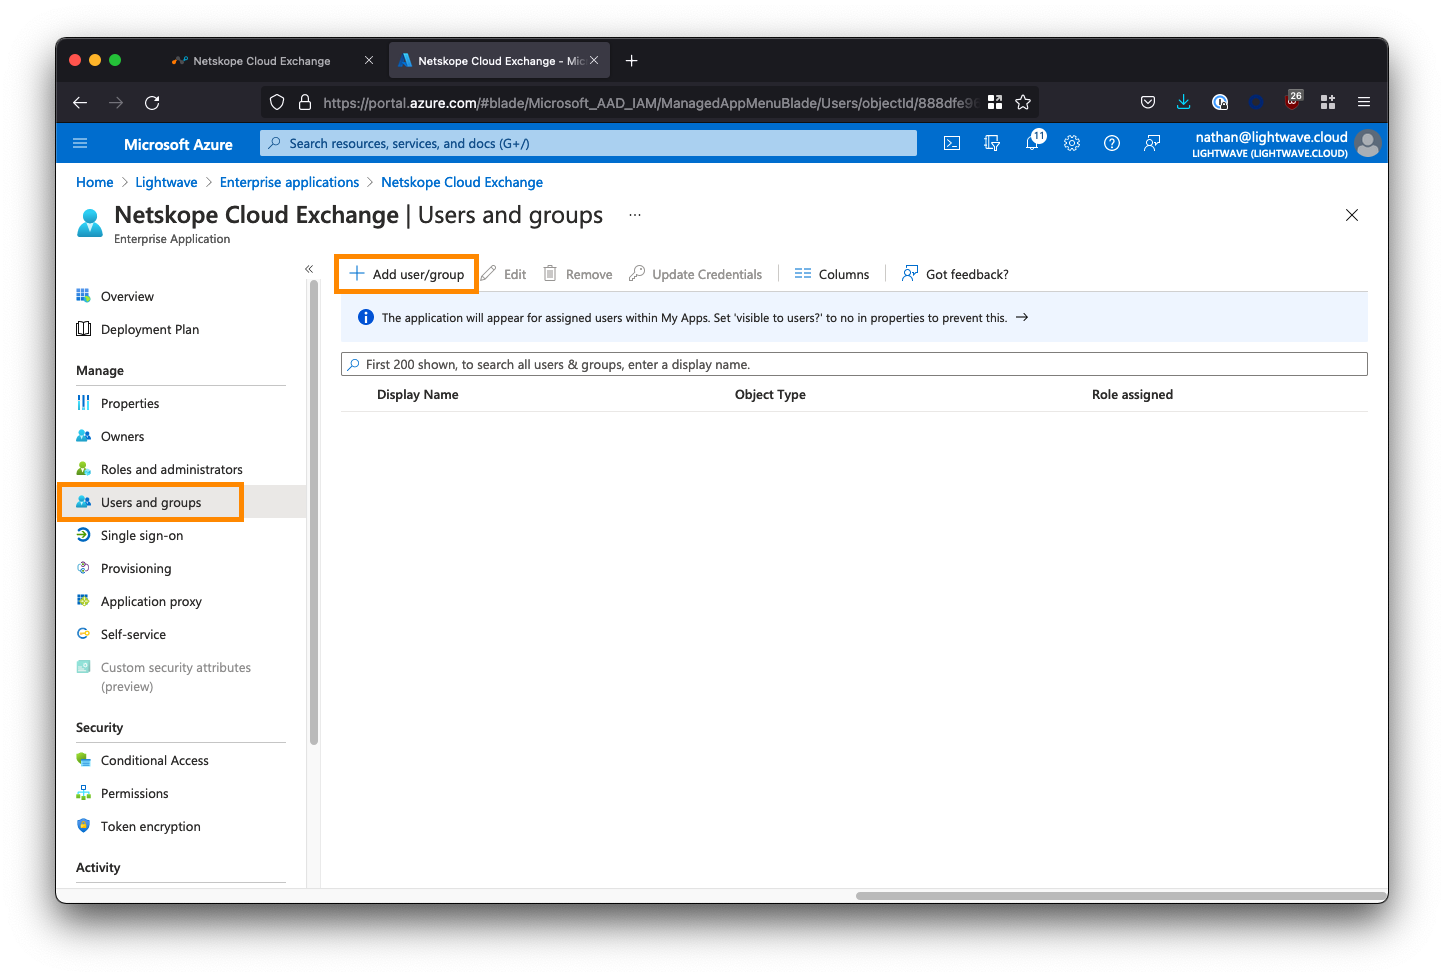This screenshot has width=1444, height=977.
Task: Open Single sign-on menu item
Action: click(x=142, y=535)
